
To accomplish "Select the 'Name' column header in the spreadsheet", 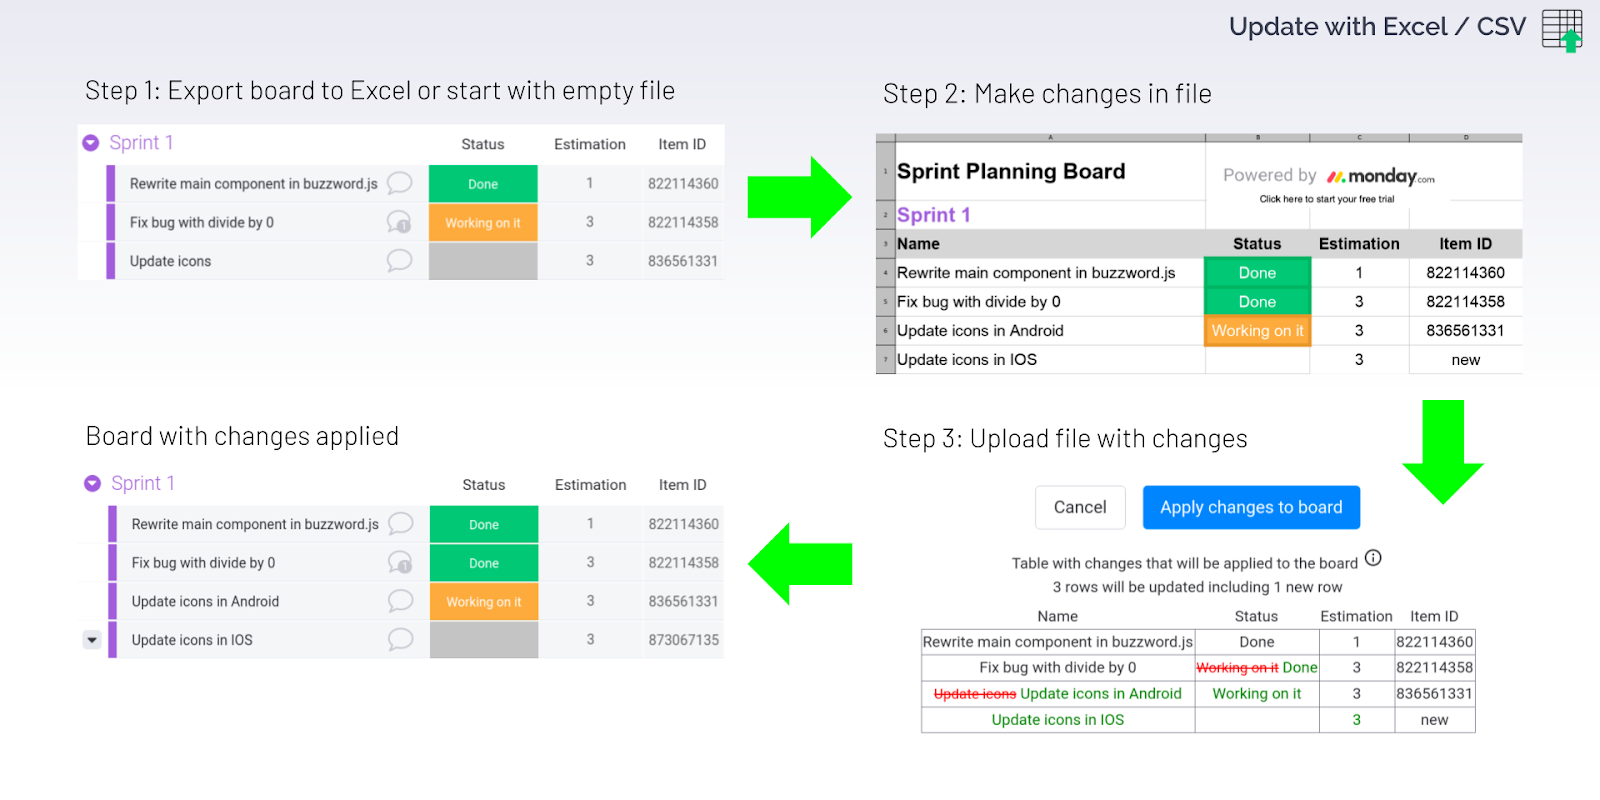I will click(x=919, y=243).
